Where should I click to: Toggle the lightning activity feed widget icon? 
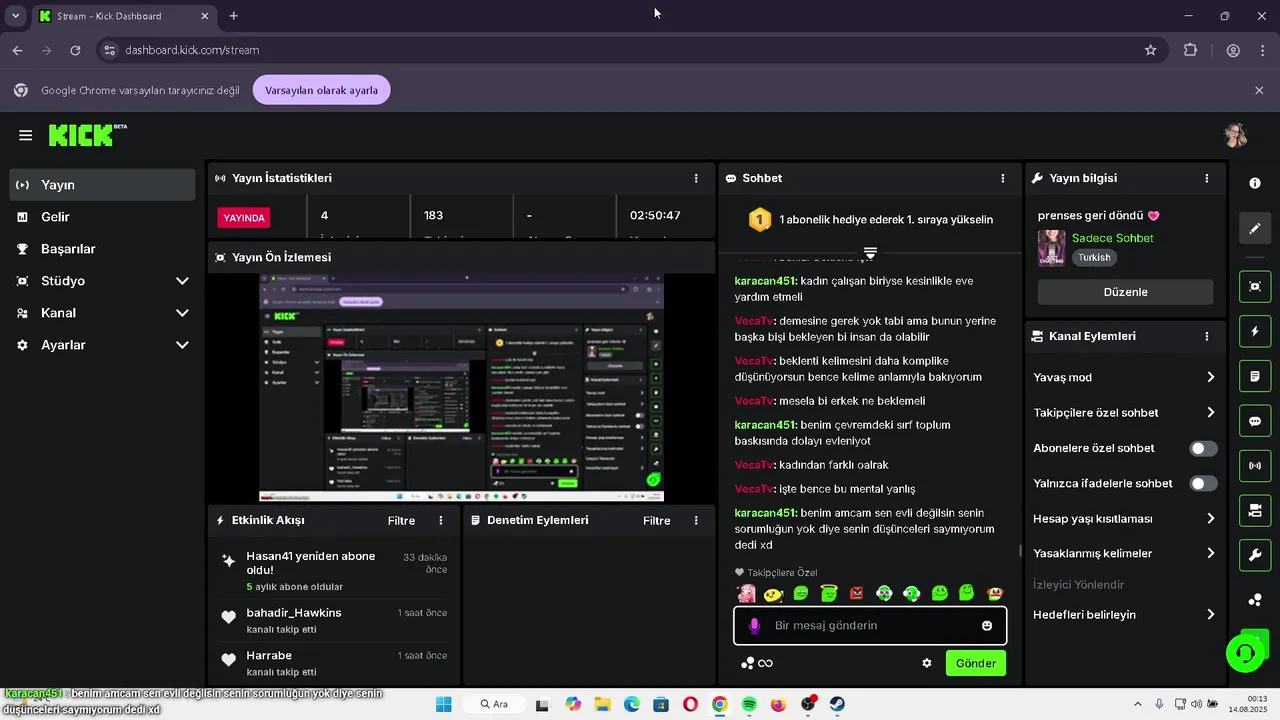click(1255, 331)
